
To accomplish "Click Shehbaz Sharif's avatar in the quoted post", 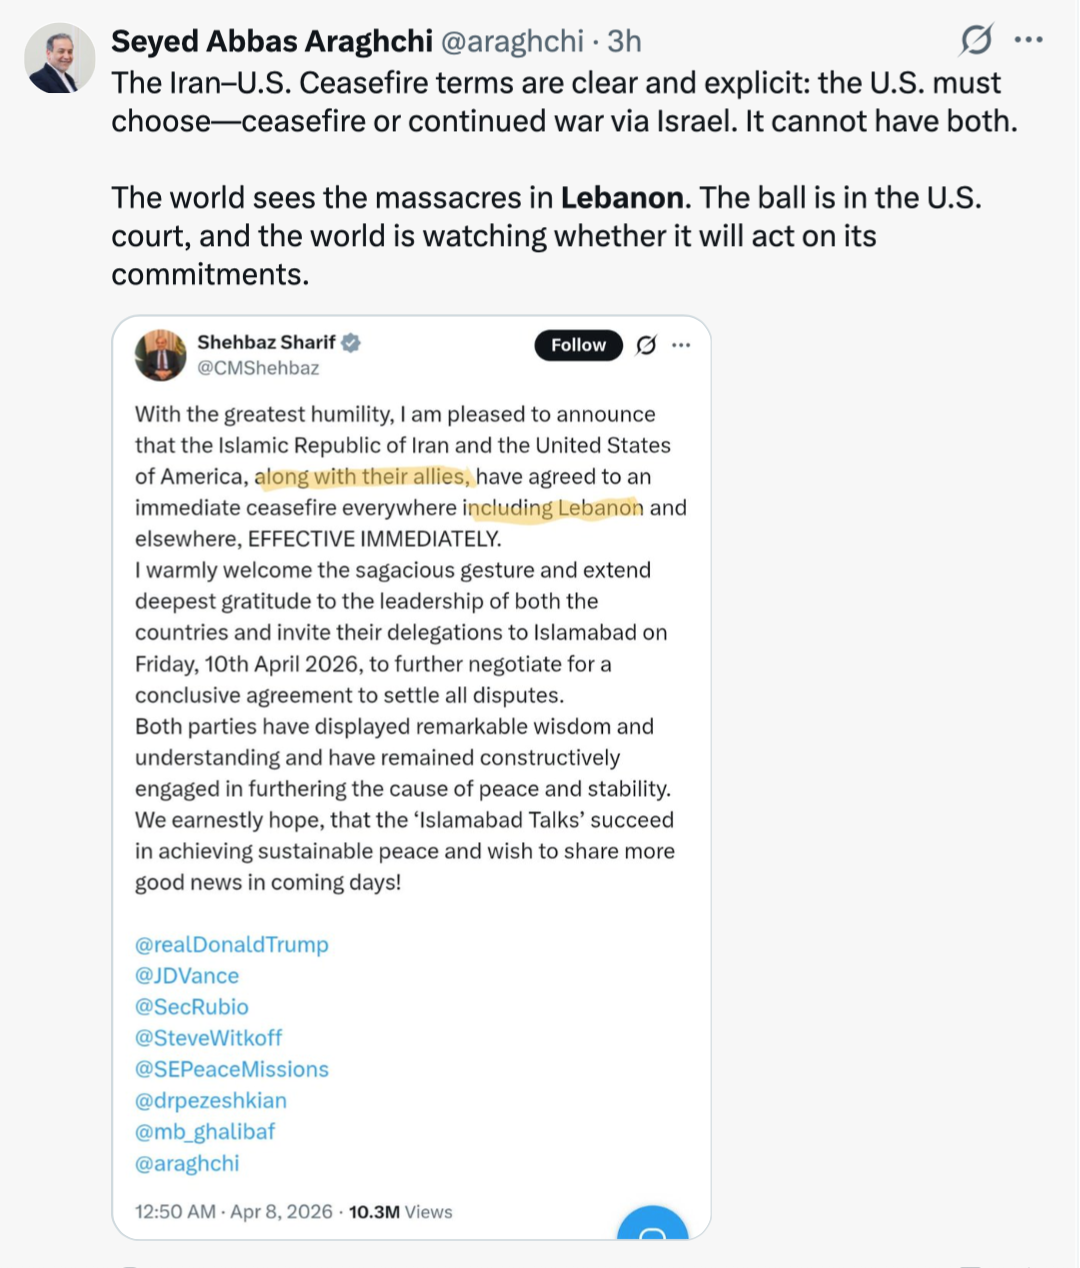I will [x=161, y=355].
